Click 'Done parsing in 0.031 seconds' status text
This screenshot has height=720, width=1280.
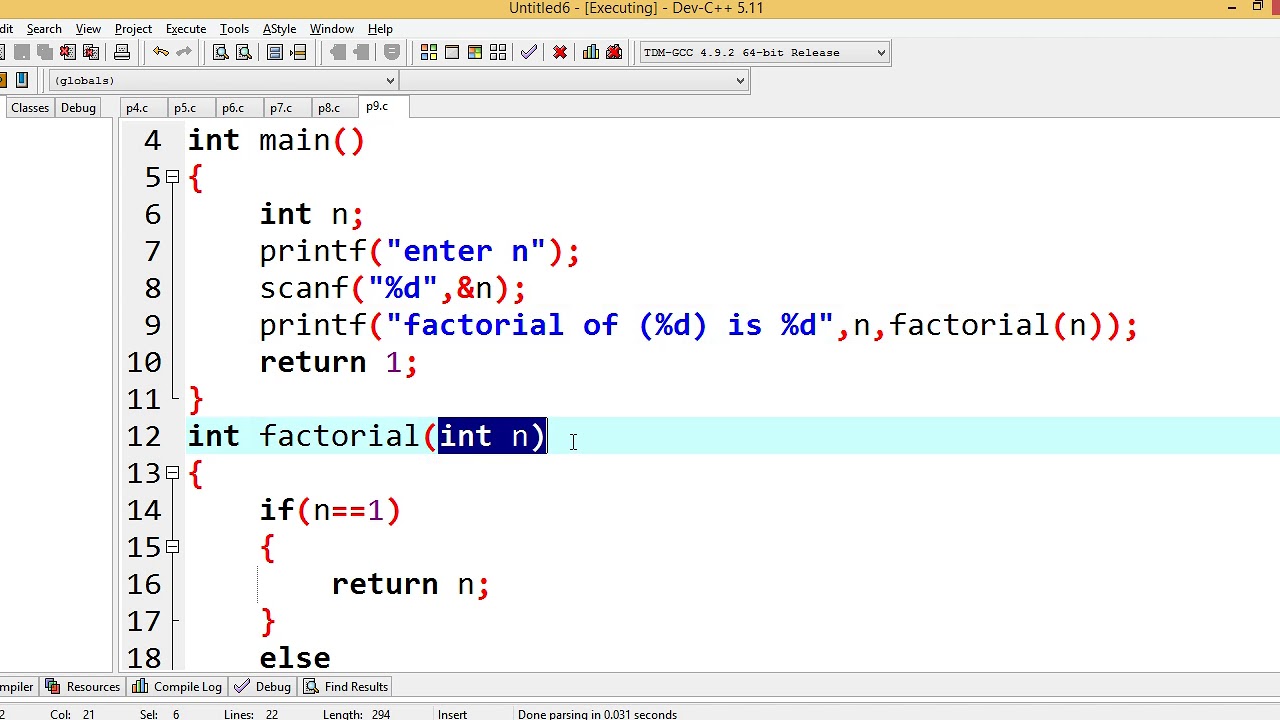point(597,714)
